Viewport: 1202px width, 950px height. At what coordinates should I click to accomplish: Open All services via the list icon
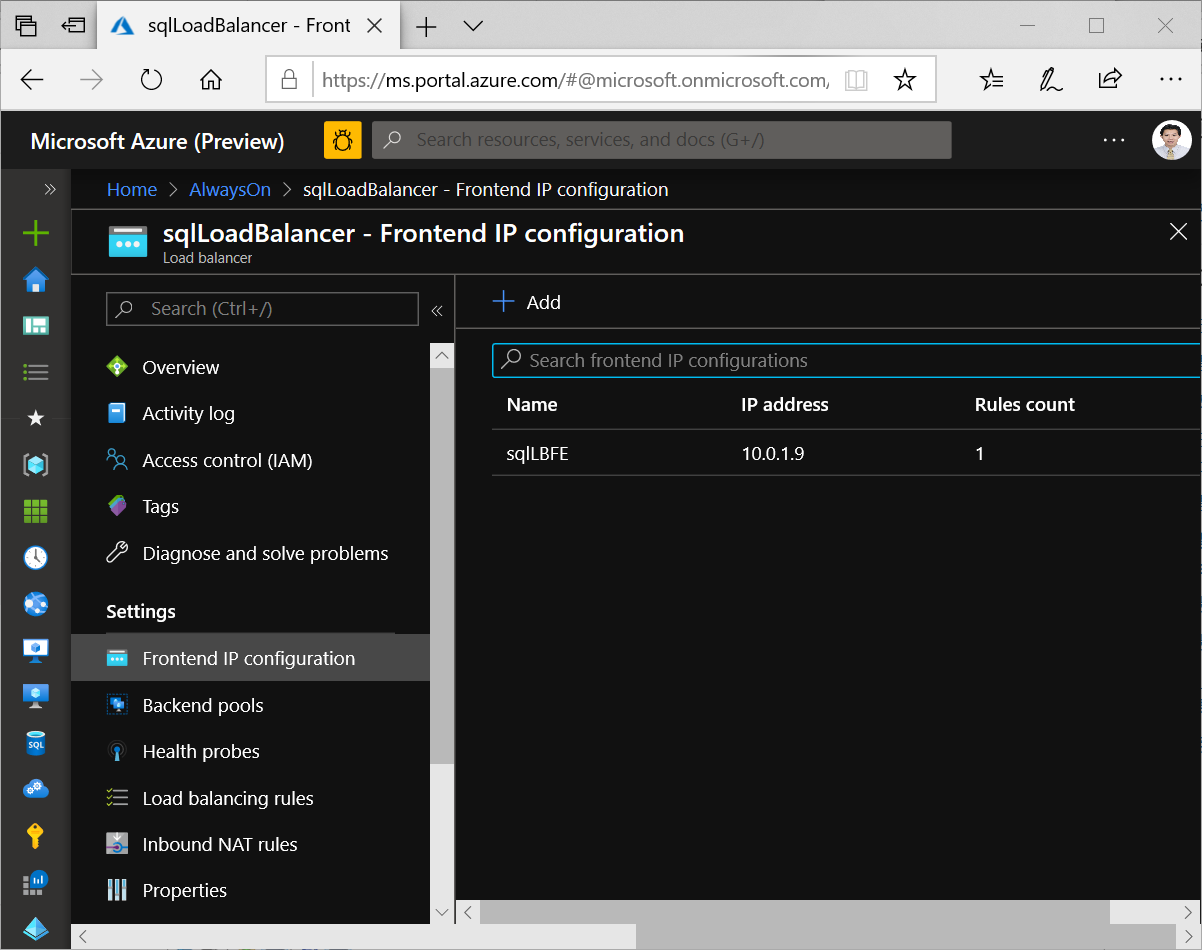coord(36,371)
